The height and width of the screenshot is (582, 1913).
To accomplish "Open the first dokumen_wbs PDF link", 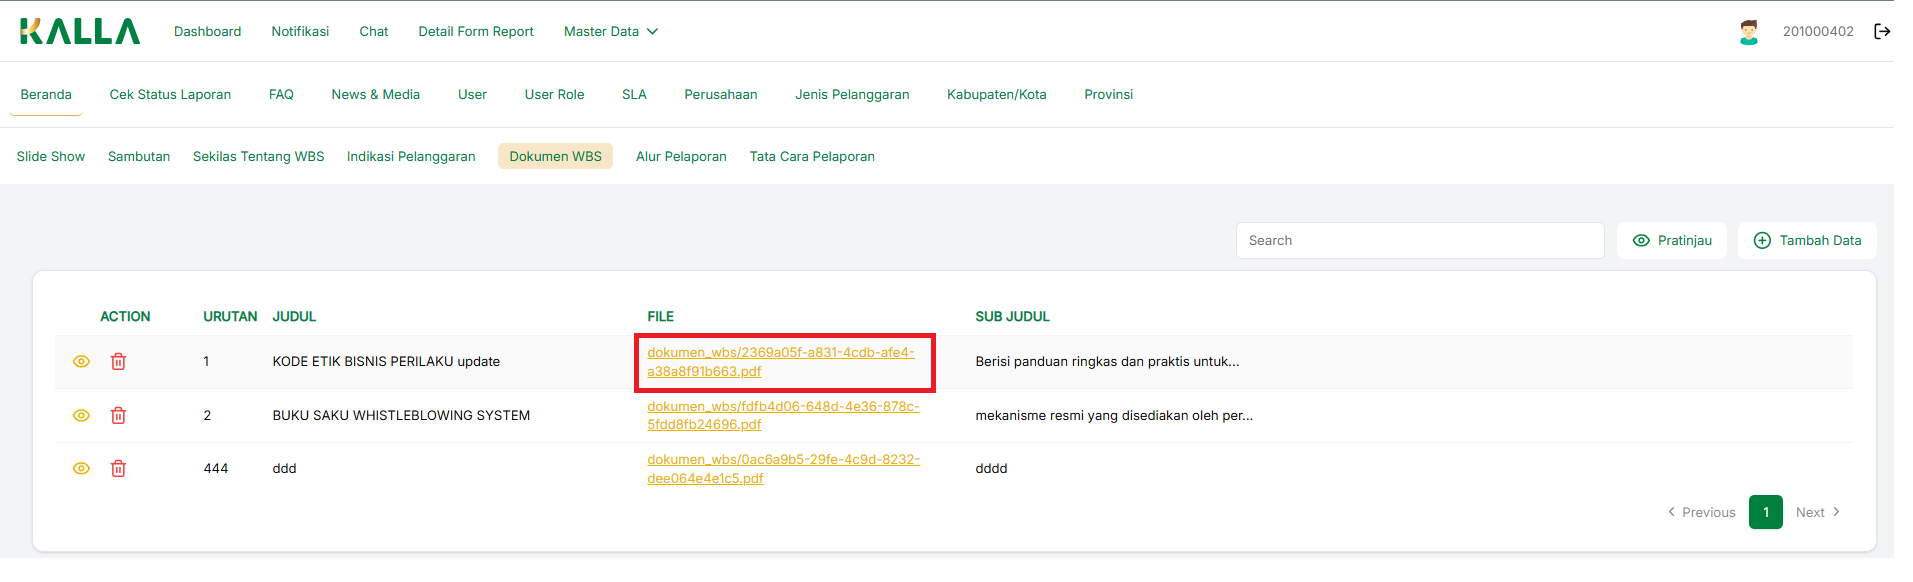I will [780, 362].
